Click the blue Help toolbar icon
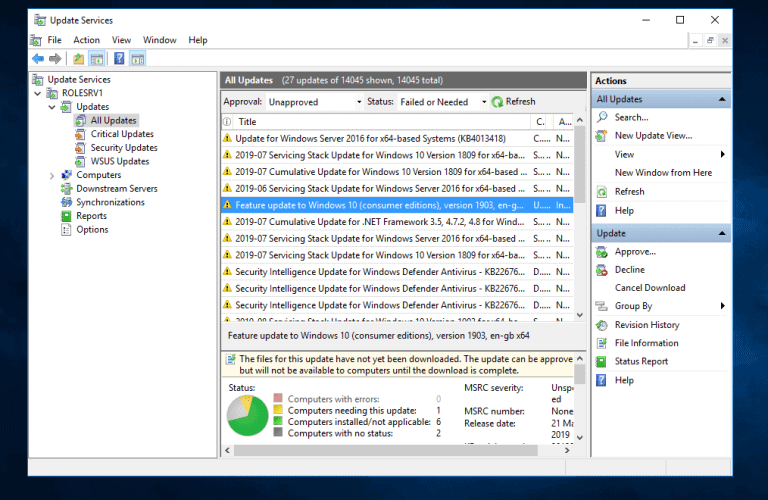Image resolution: width=768 pixels, height=500 pixels. pyautogui.click(x=119, y=59)
